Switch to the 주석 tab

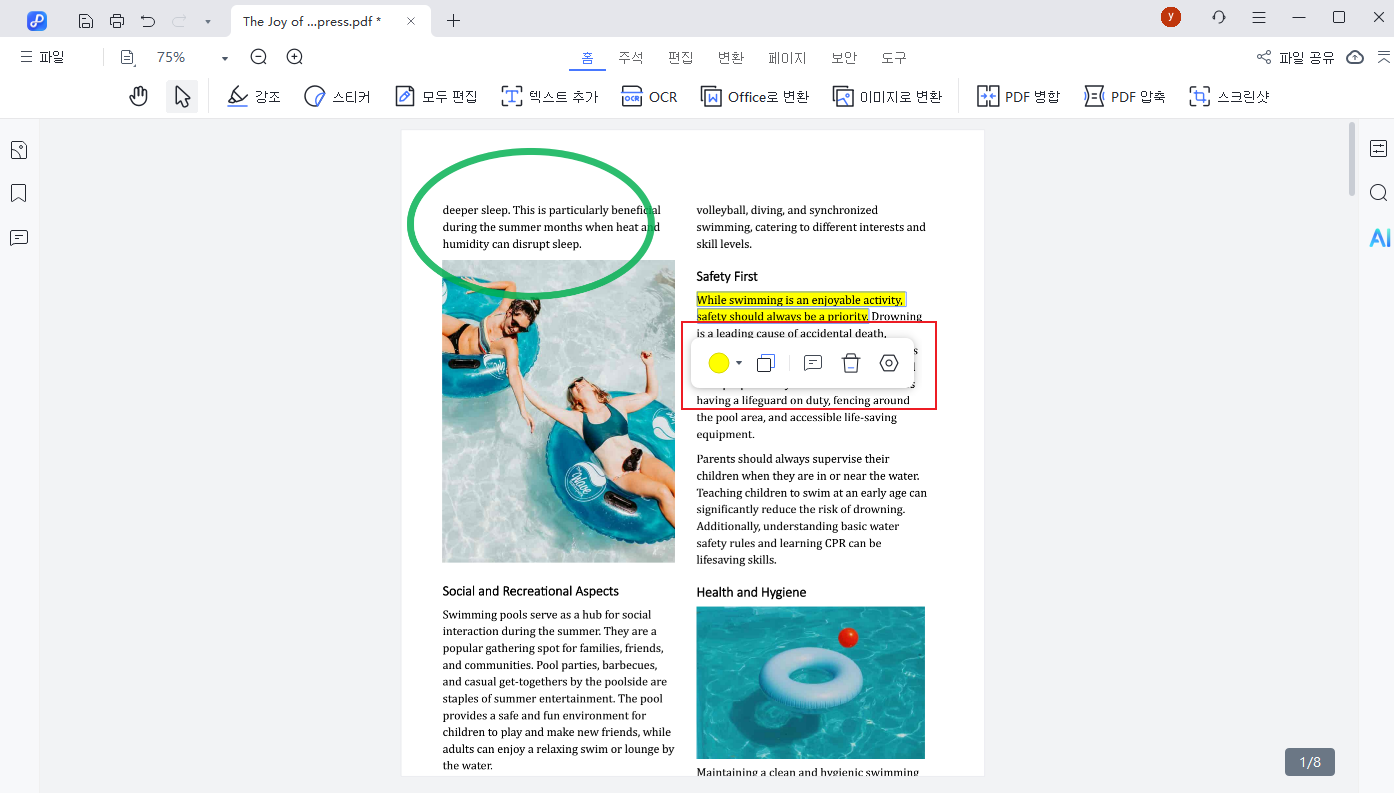tap(631, 58)
